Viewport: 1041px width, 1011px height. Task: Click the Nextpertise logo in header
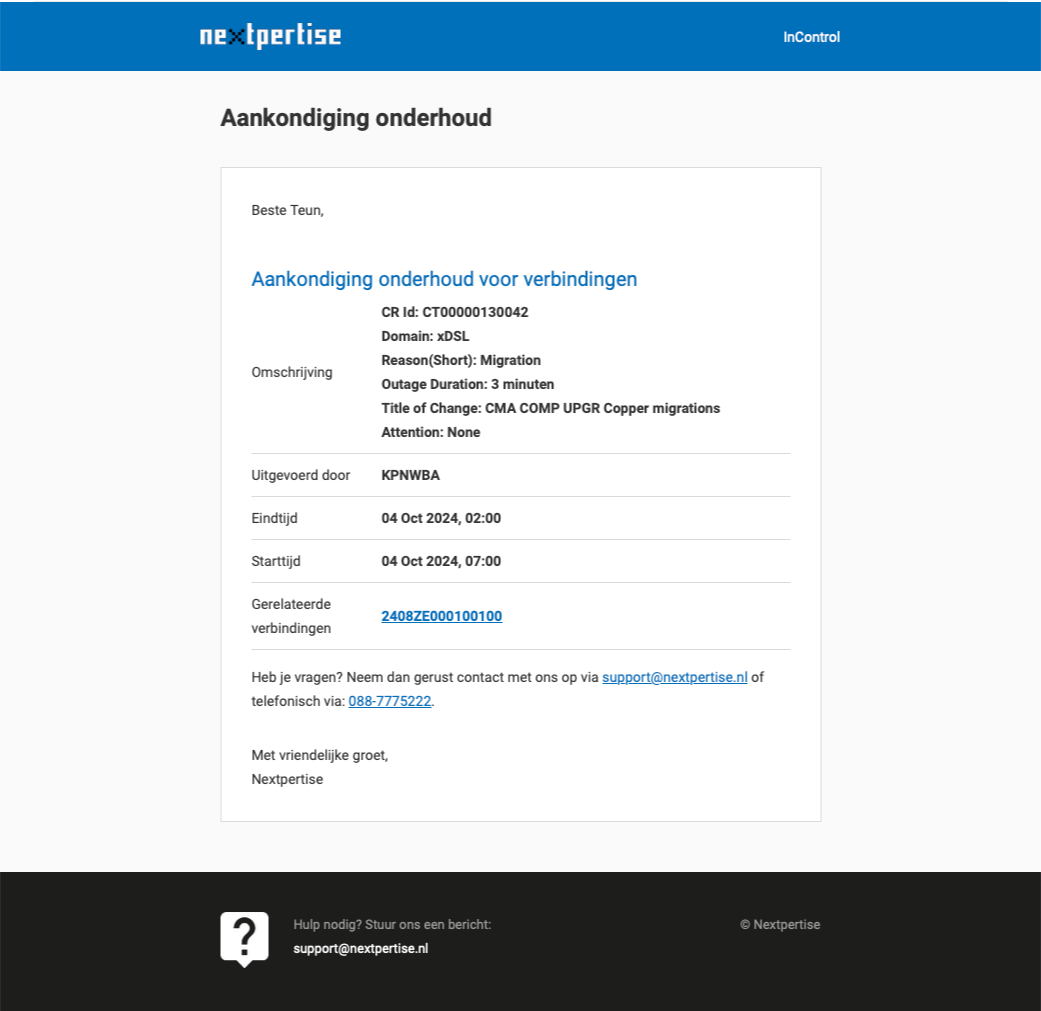point(270,36)
